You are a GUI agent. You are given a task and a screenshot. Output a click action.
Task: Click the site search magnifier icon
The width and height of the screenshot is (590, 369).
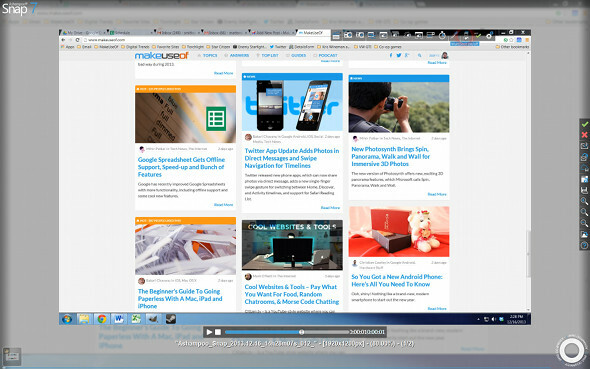tap(420, 55)
